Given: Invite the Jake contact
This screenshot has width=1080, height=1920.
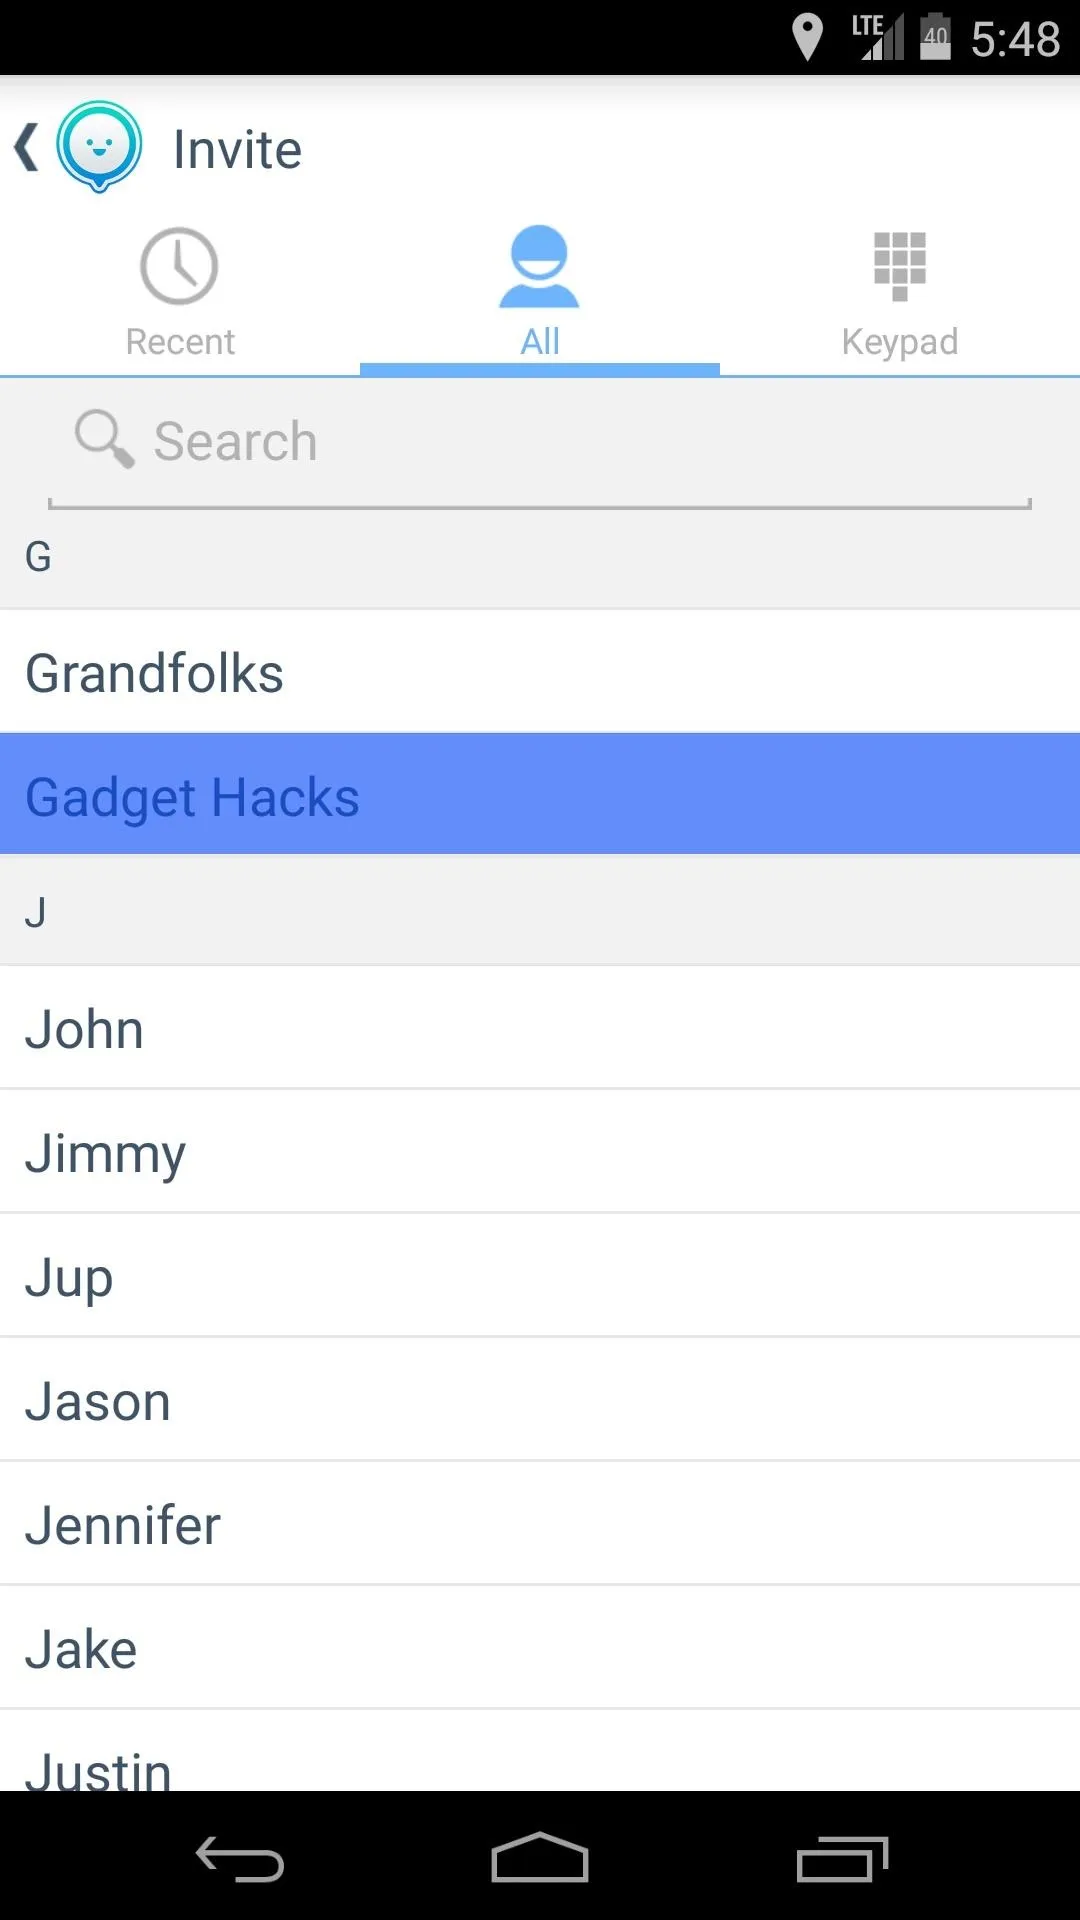Looking at the screenshot, I should [540, 1648].
